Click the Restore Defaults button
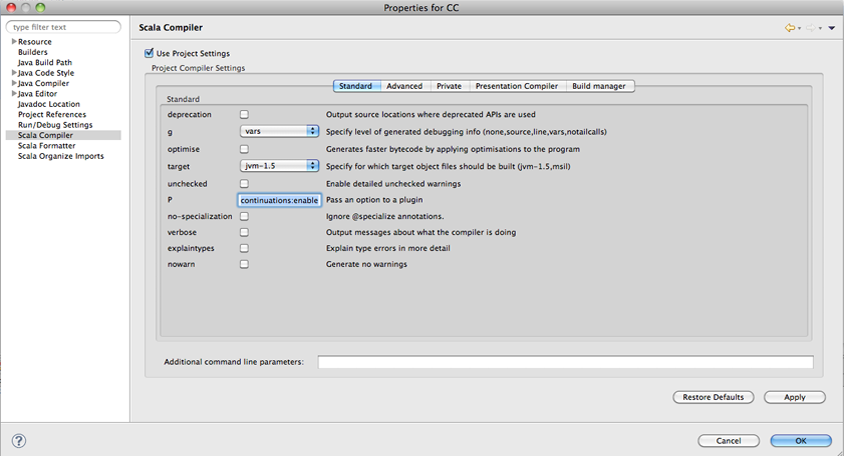This screenshot has width=844, height=458. [713, 397]
